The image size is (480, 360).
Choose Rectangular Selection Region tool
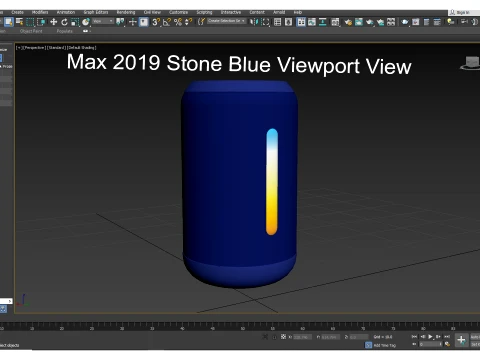coord(30,22)
